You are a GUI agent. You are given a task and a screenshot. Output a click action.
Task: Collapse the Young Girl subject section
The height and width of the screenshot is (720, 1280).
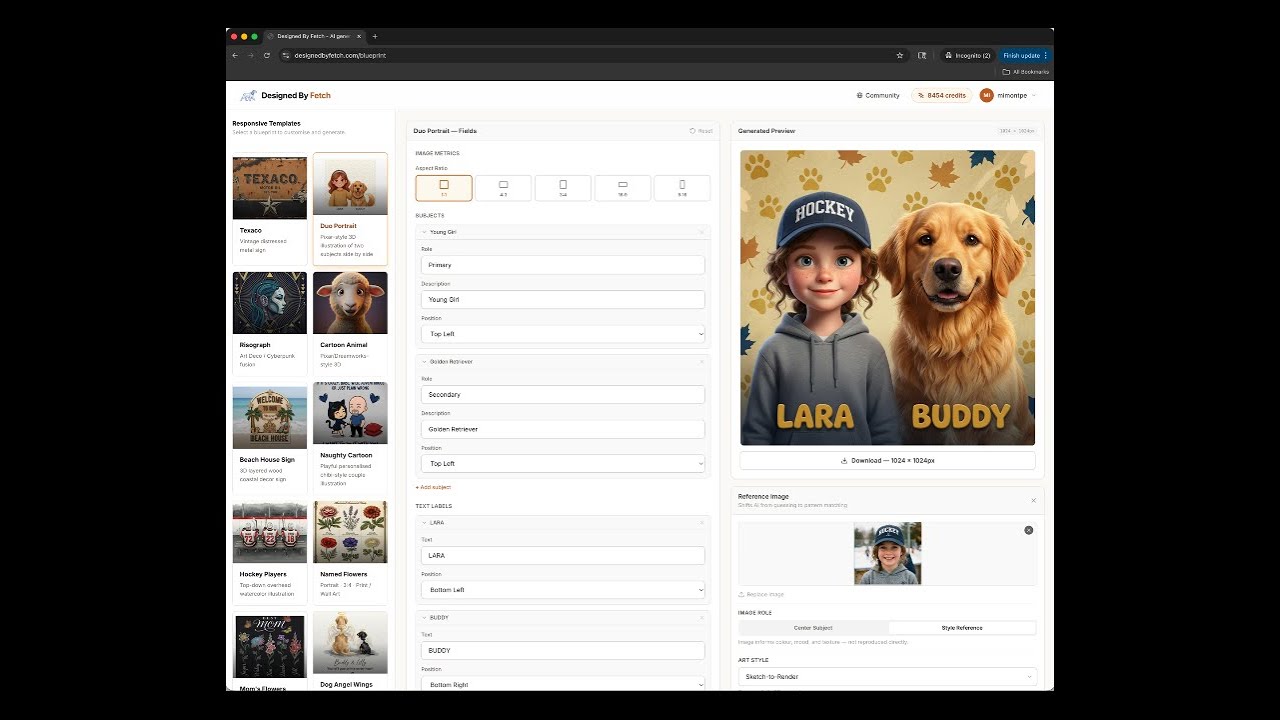(424, 232)
